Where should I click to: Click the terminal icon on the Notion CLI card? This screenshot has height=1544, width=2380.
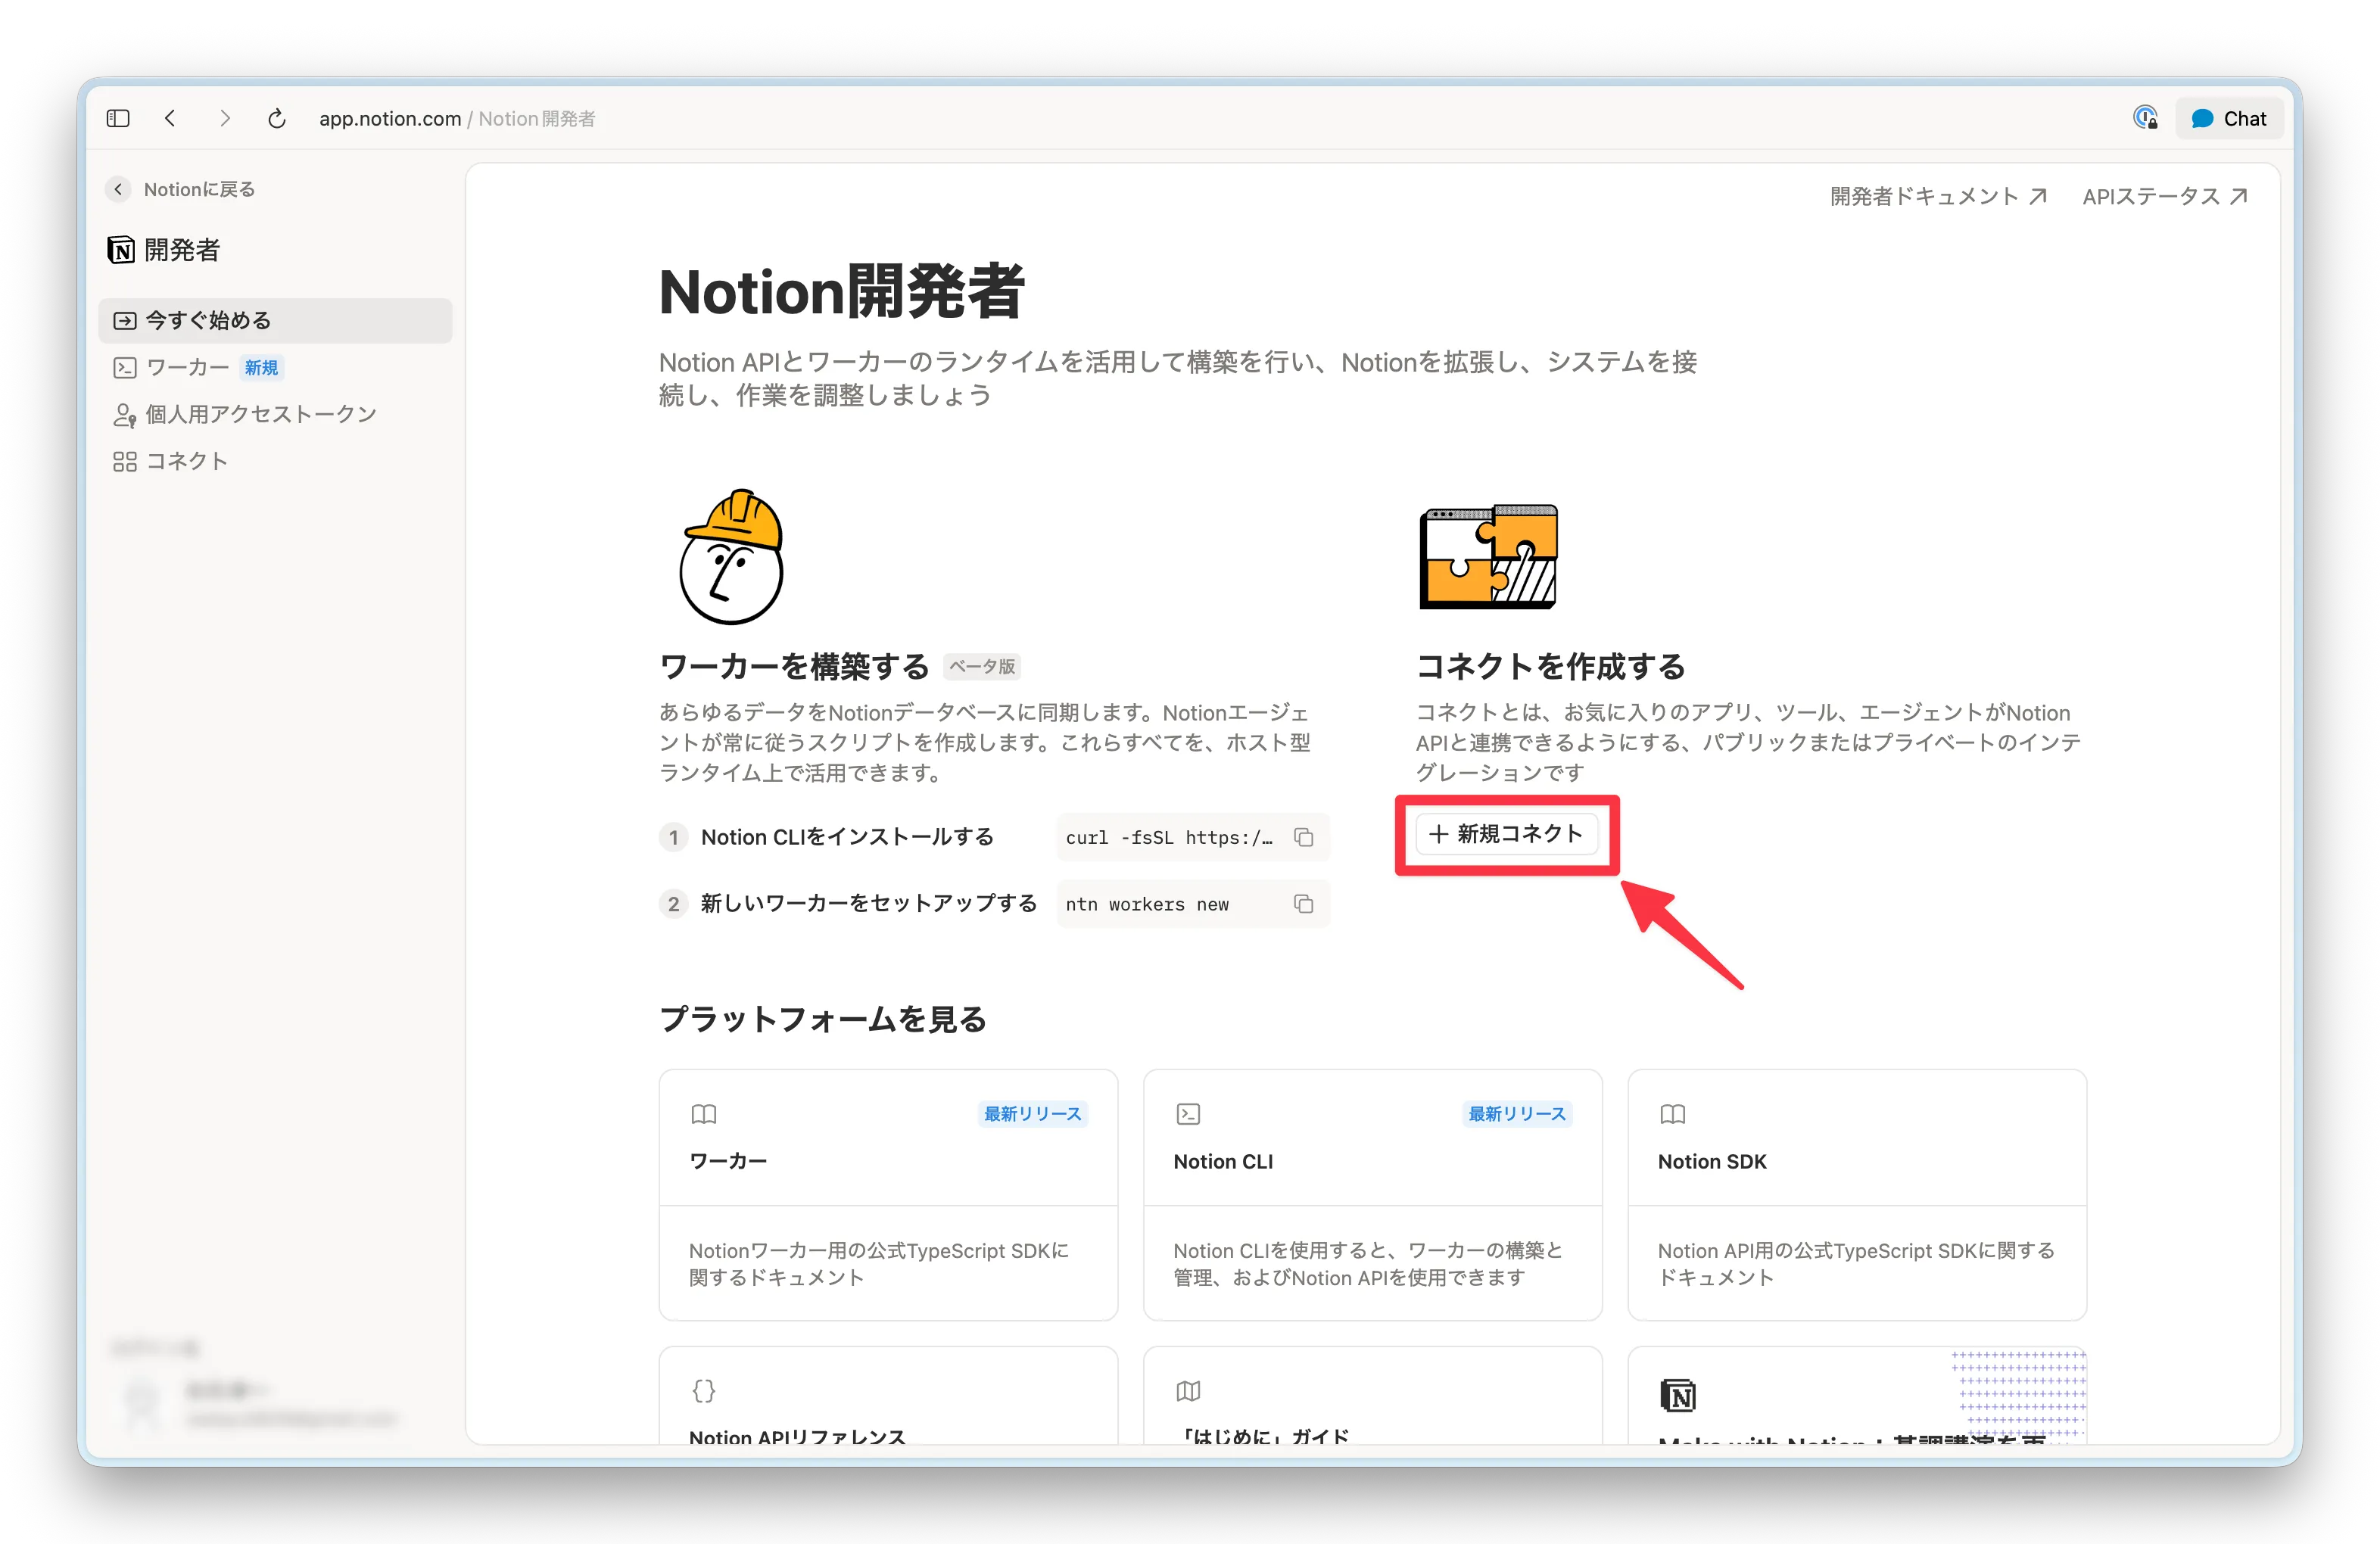(x=1188, y=1114)
